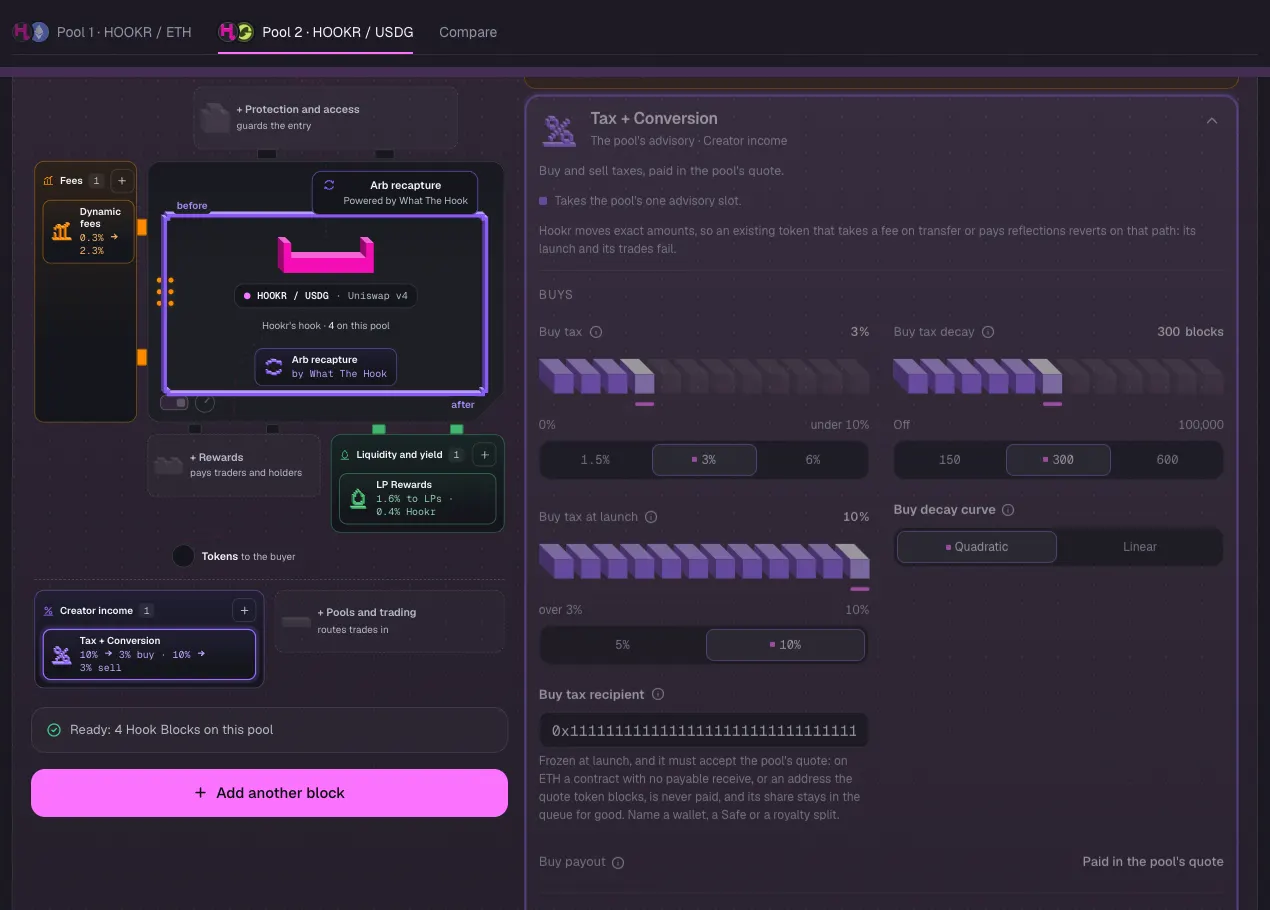The height and width of the screenshot is (910, 1270).
Task: Switch to Pool 2 · HOOKR / USDG tab
Action: (x=315, y=32)
